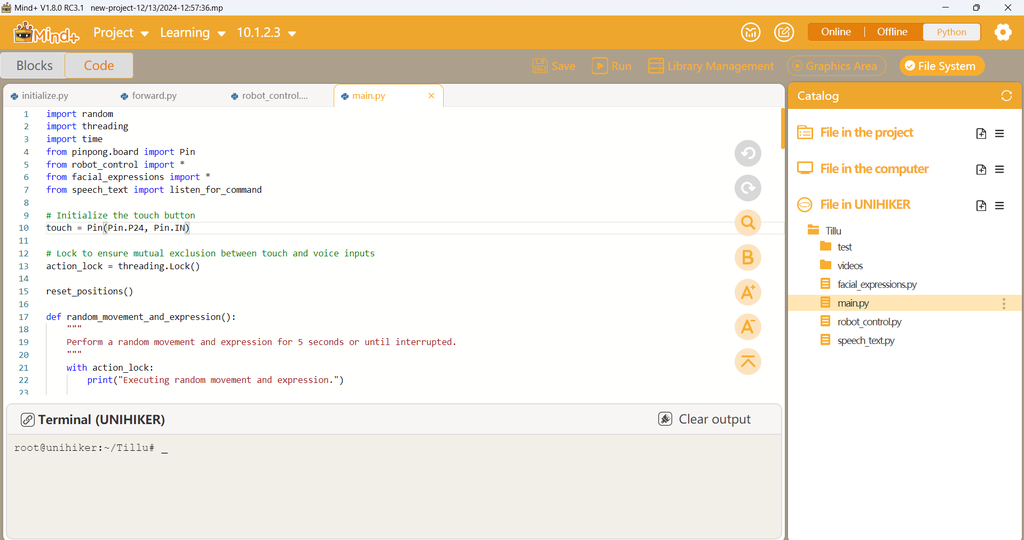
Task: Add new file to File in UNIHIKER
Action: pyautogui.click(x=981, y=205)
